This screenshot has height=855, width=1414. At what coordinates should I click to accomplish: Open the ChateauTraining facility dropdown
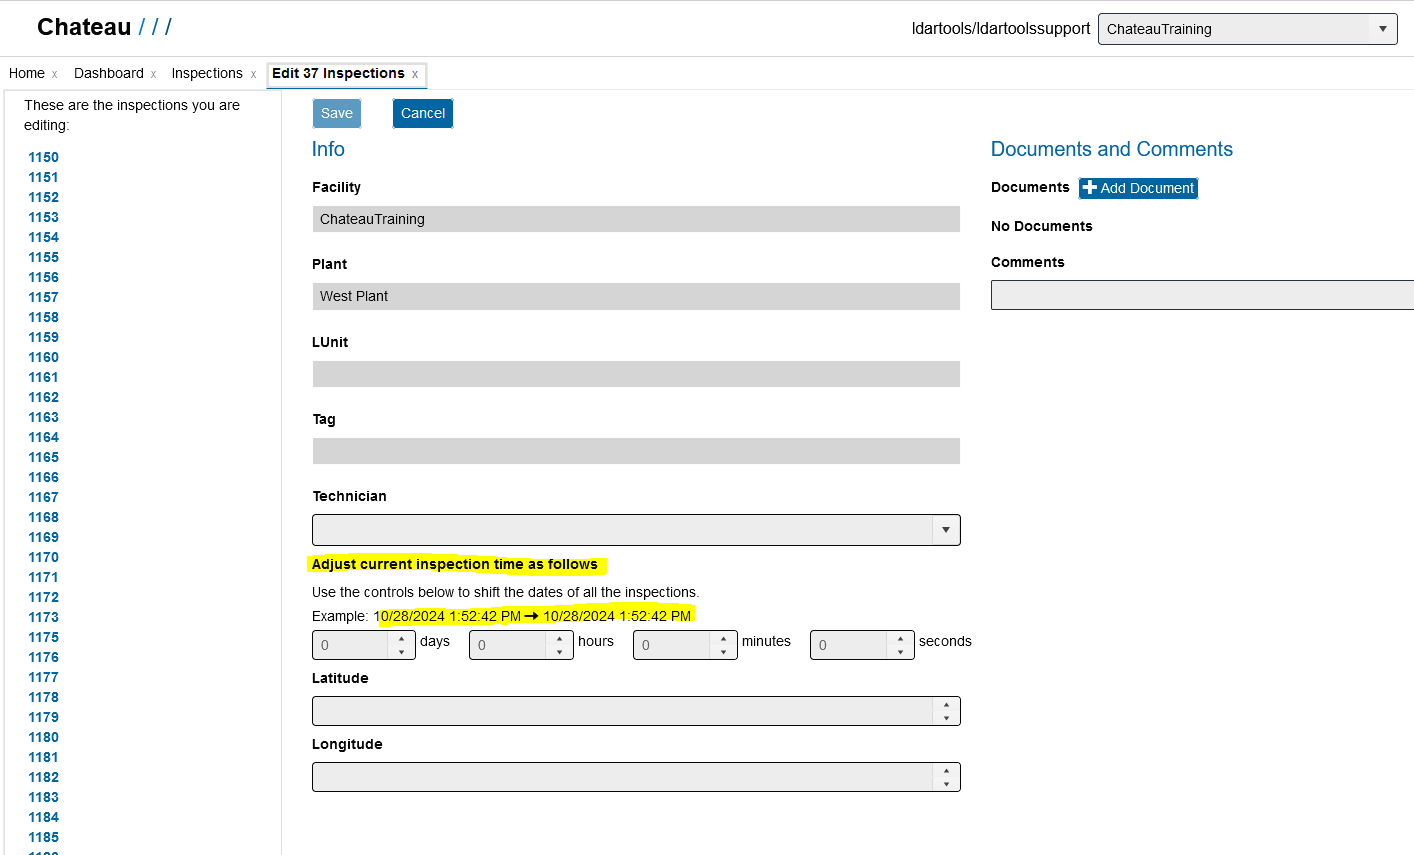[1247, 29]
